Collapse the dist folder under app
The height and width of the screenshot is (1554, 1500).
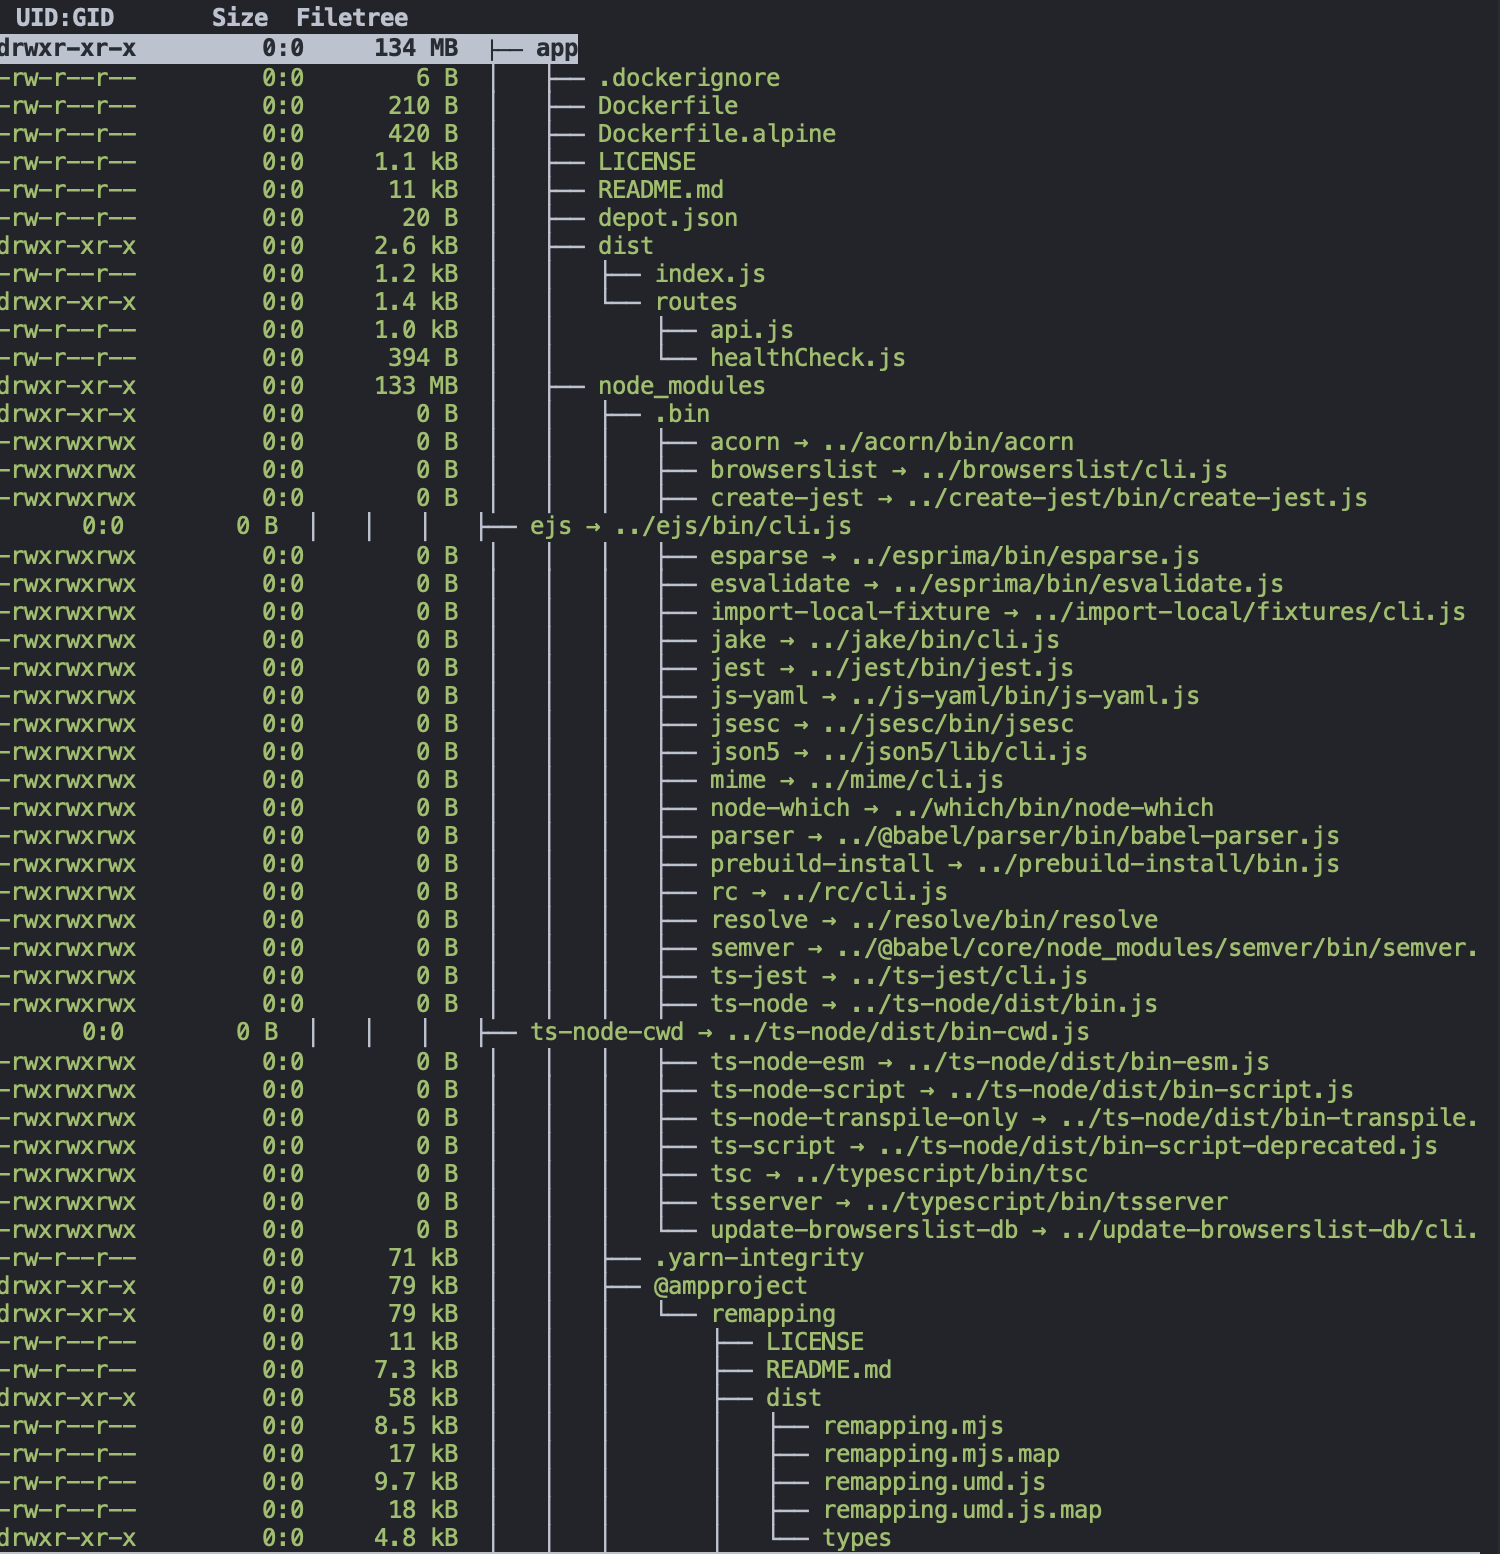tap(625, 246)
